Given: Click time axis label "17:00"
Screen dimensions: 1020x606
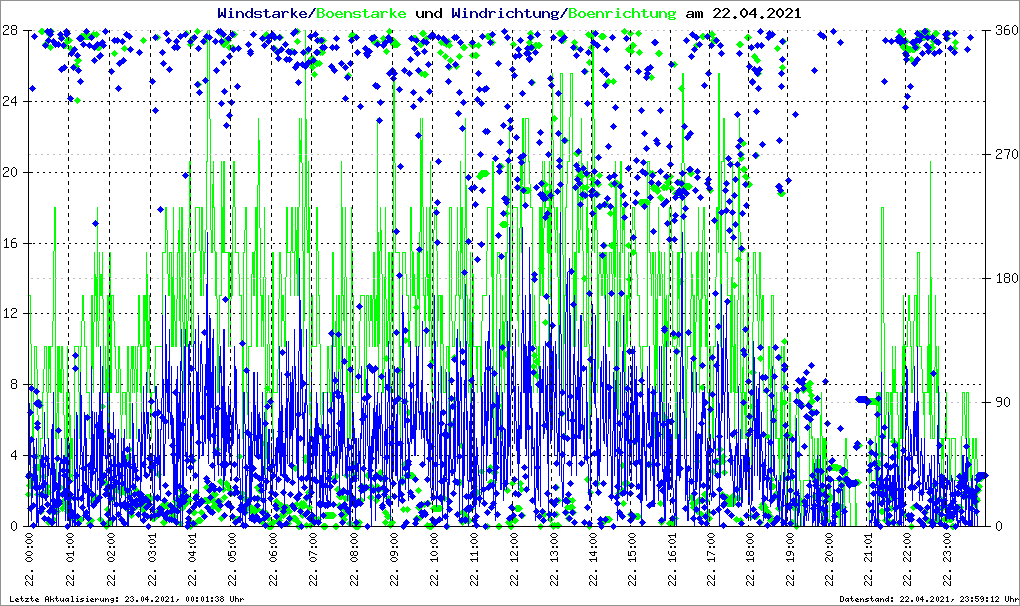Looking at the screenshot, I should point(711,547).
